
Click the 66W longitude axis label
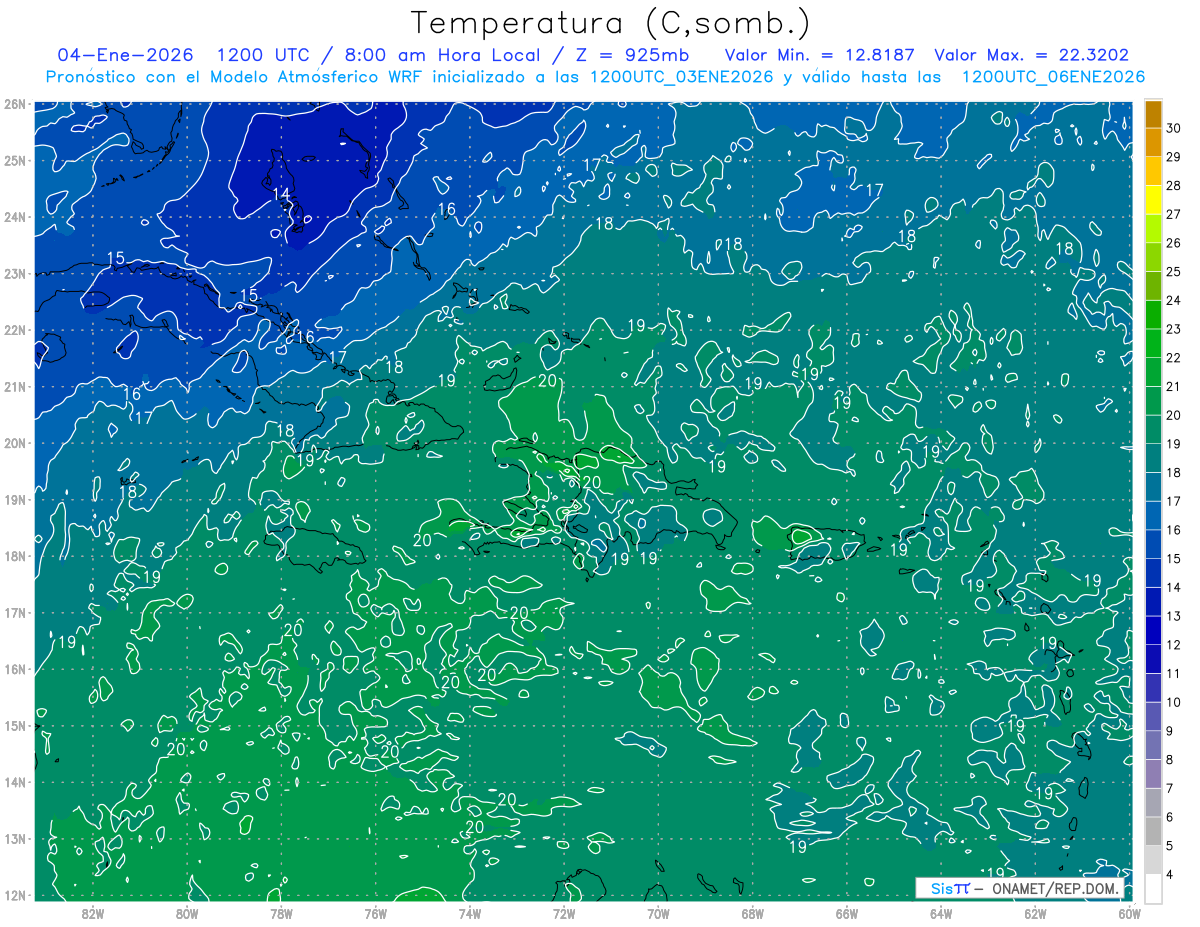tap(847, 913)
